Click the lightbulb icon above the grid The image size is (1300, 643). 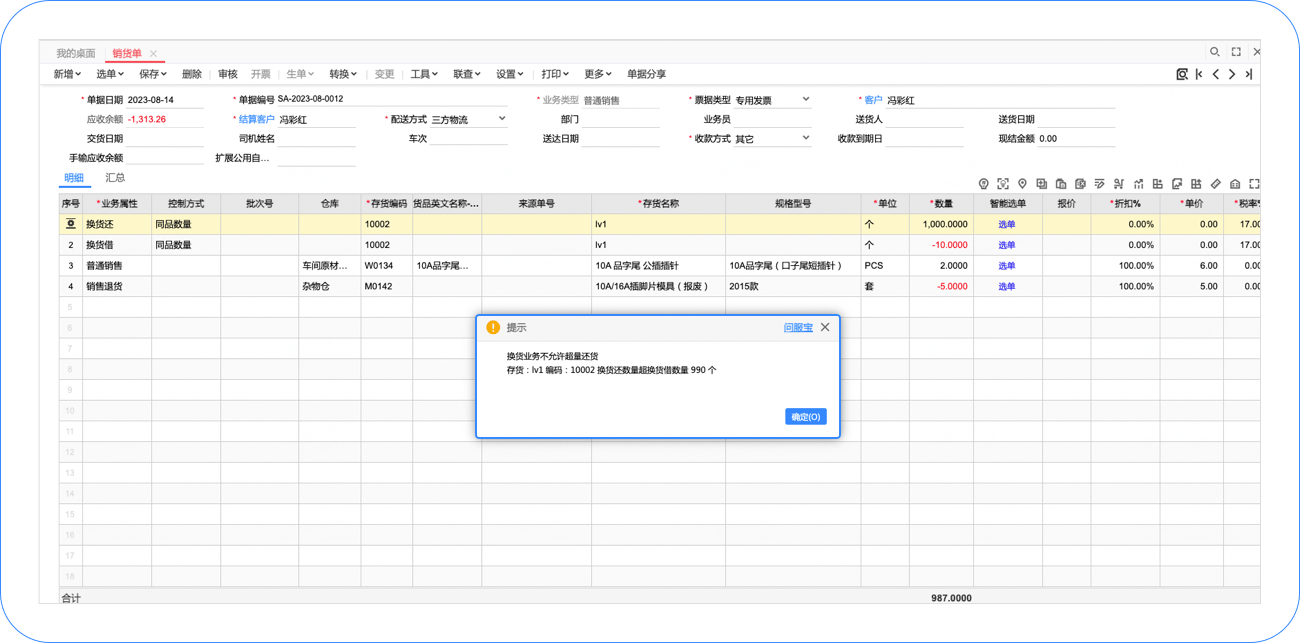[983, 184]
